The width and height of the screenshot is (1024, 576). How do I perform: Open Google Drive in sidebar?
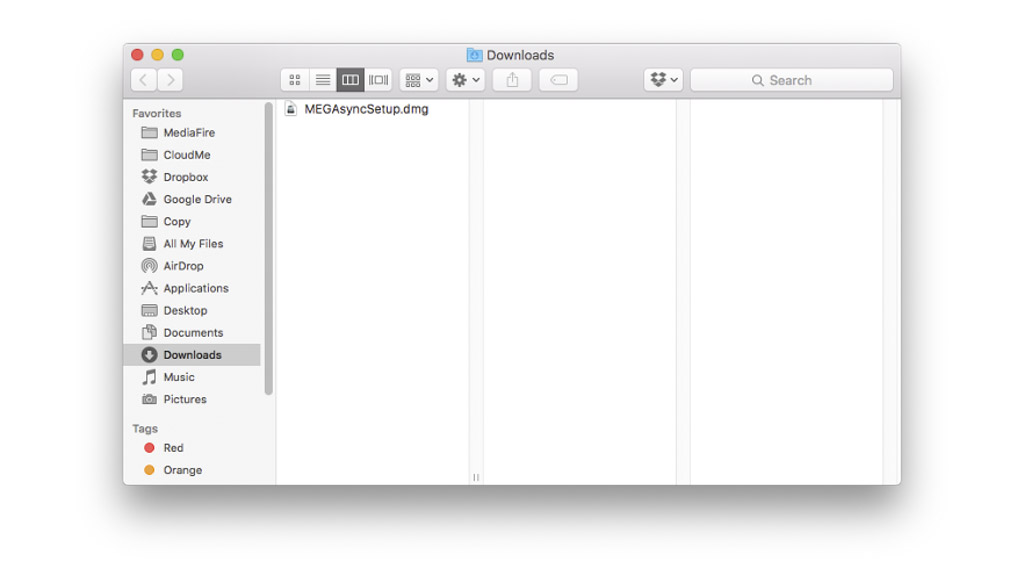pyautogui.click(x=196, y=199)
